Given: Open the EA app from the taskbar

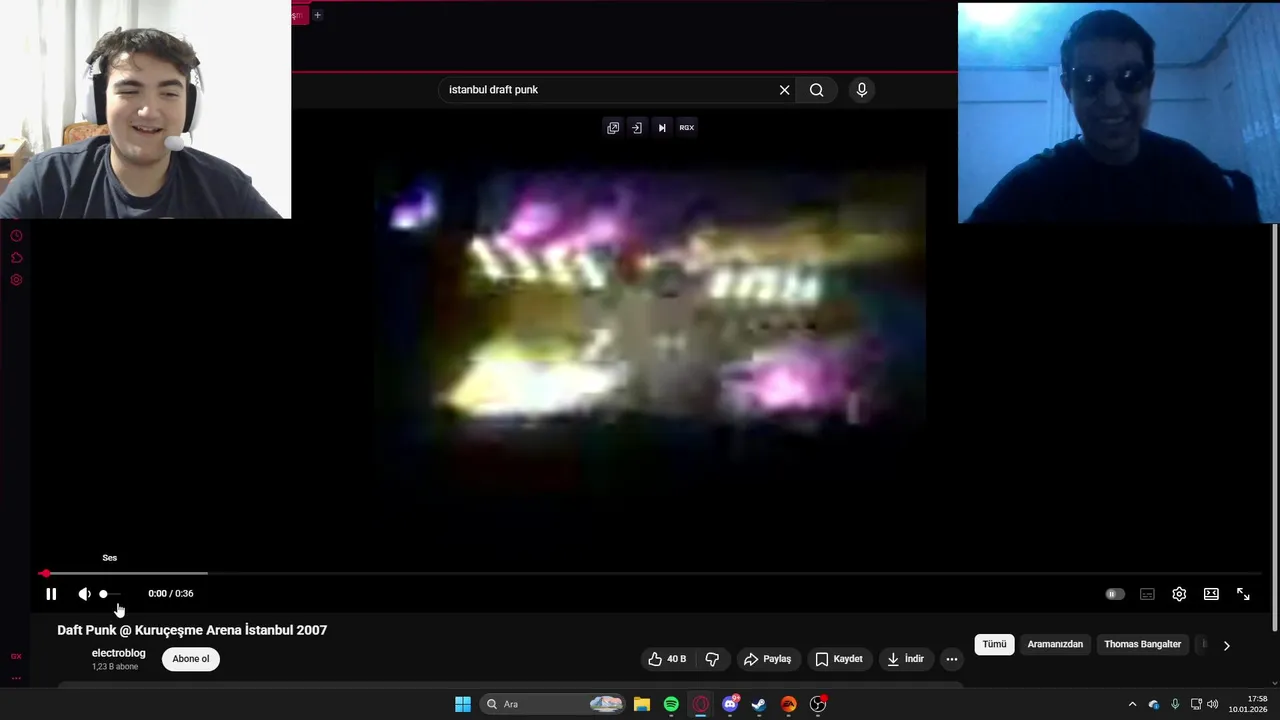Looking at the screenshot, I should (789, 704).
